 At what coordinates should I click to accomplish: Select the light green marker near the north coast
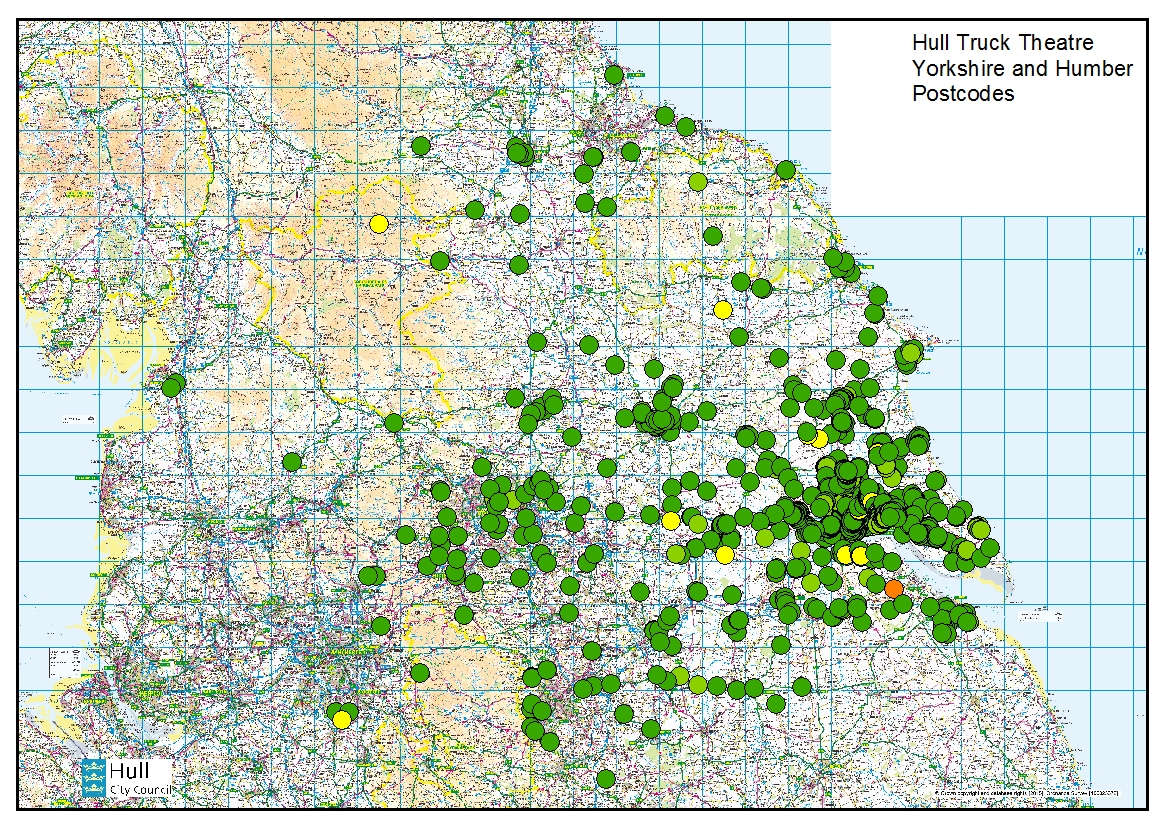pyautogui.click(x=698, y=181)
